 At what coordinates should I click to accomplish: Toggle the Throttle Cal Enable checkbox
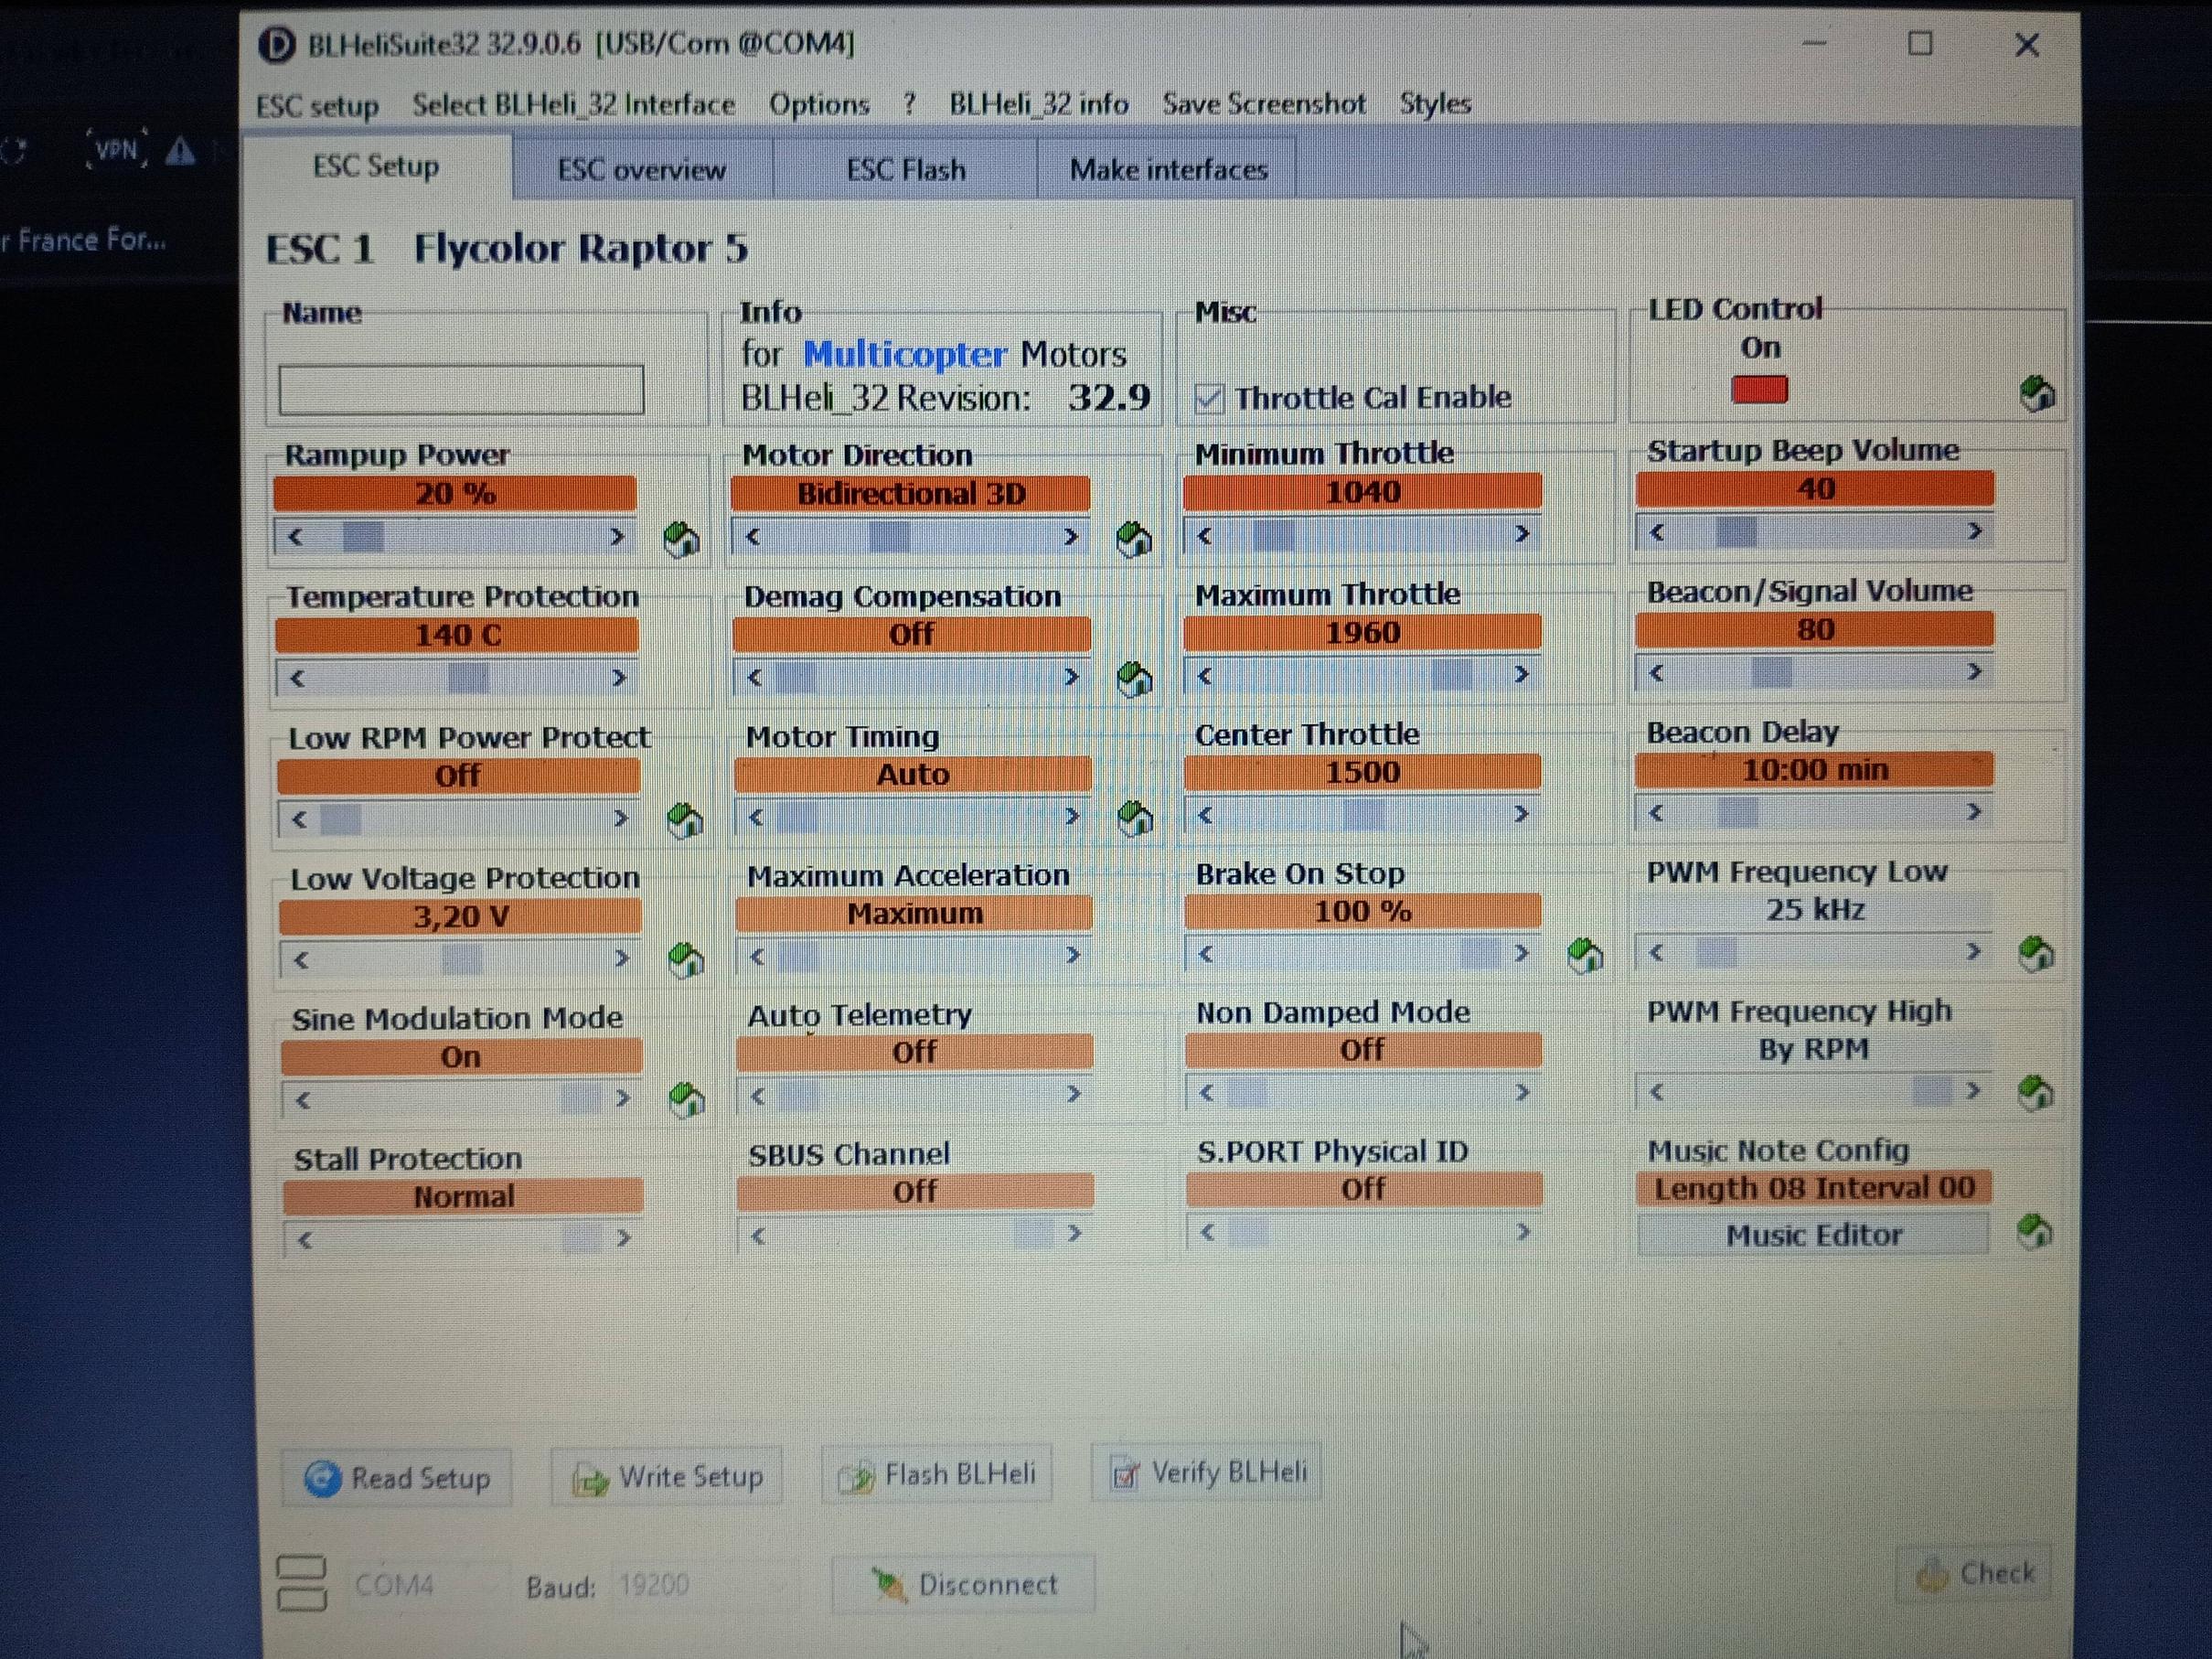(x=1209, y=399)
